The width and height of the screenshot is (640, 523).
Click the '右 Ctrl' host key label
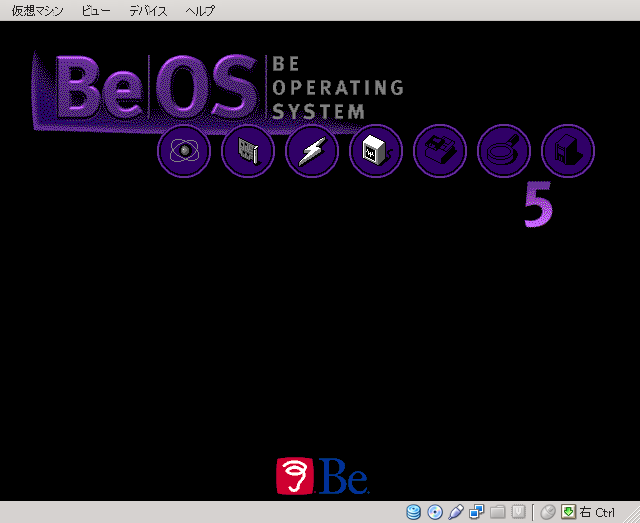pos(597,512)
